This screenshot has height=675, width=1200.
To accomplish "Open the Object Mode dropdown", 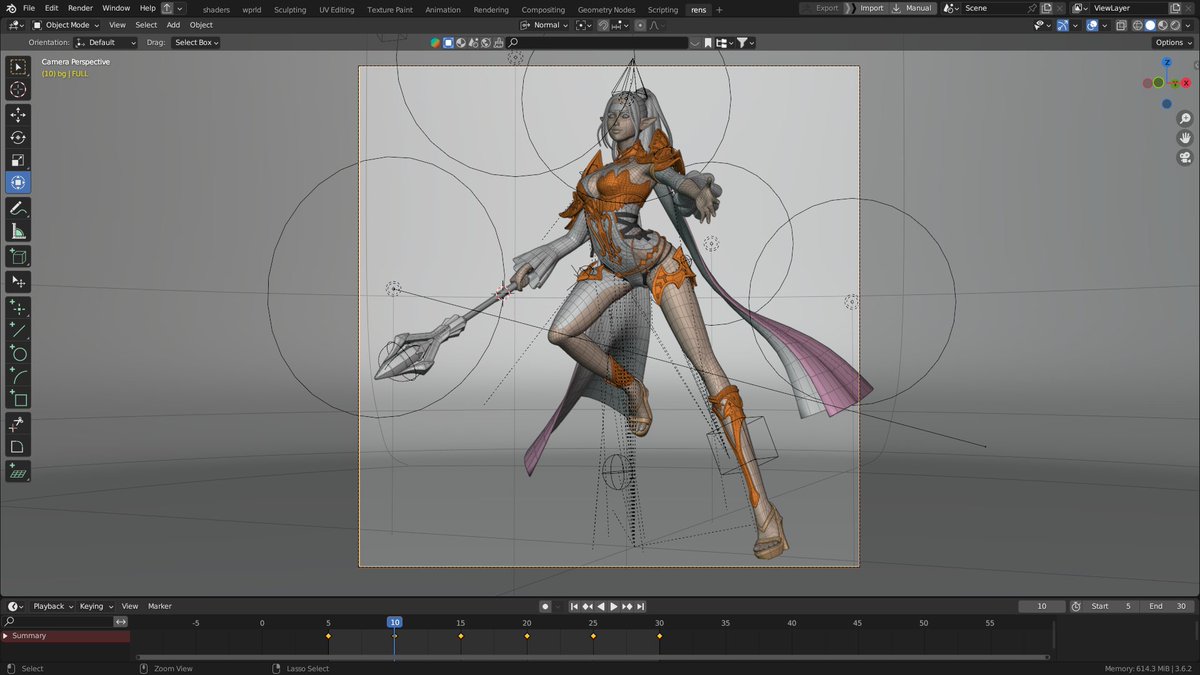I will (66, 25).
